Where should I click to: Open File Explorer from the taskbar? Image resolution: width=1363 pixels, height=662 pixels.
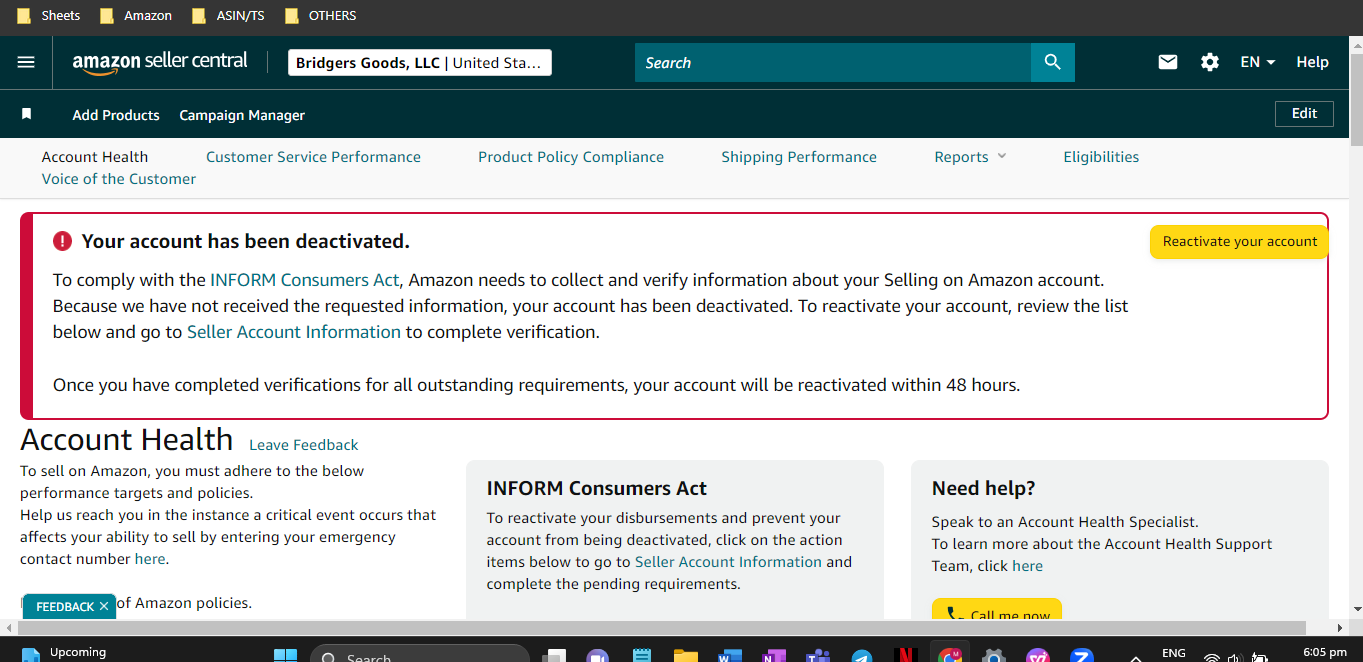point(686,656)
